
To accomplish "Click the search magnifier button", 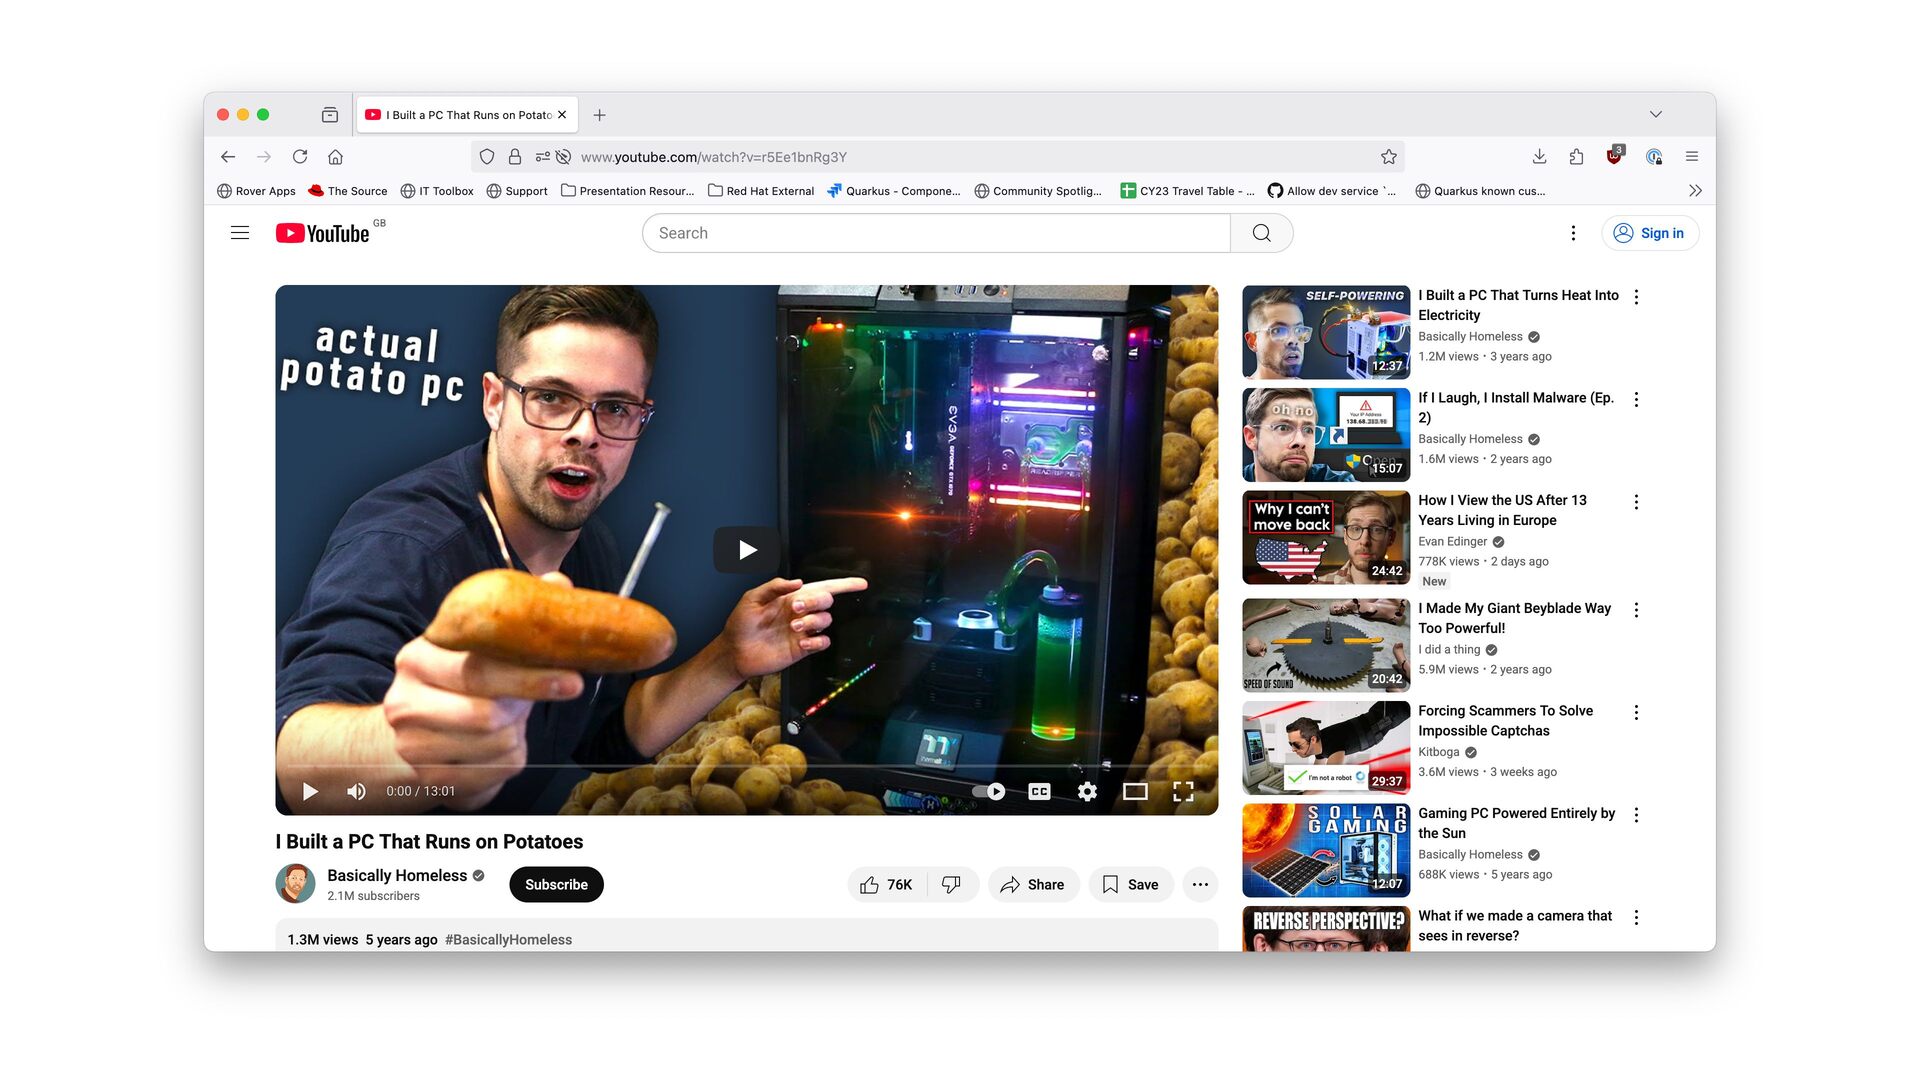I will [x=1261, y=233].
